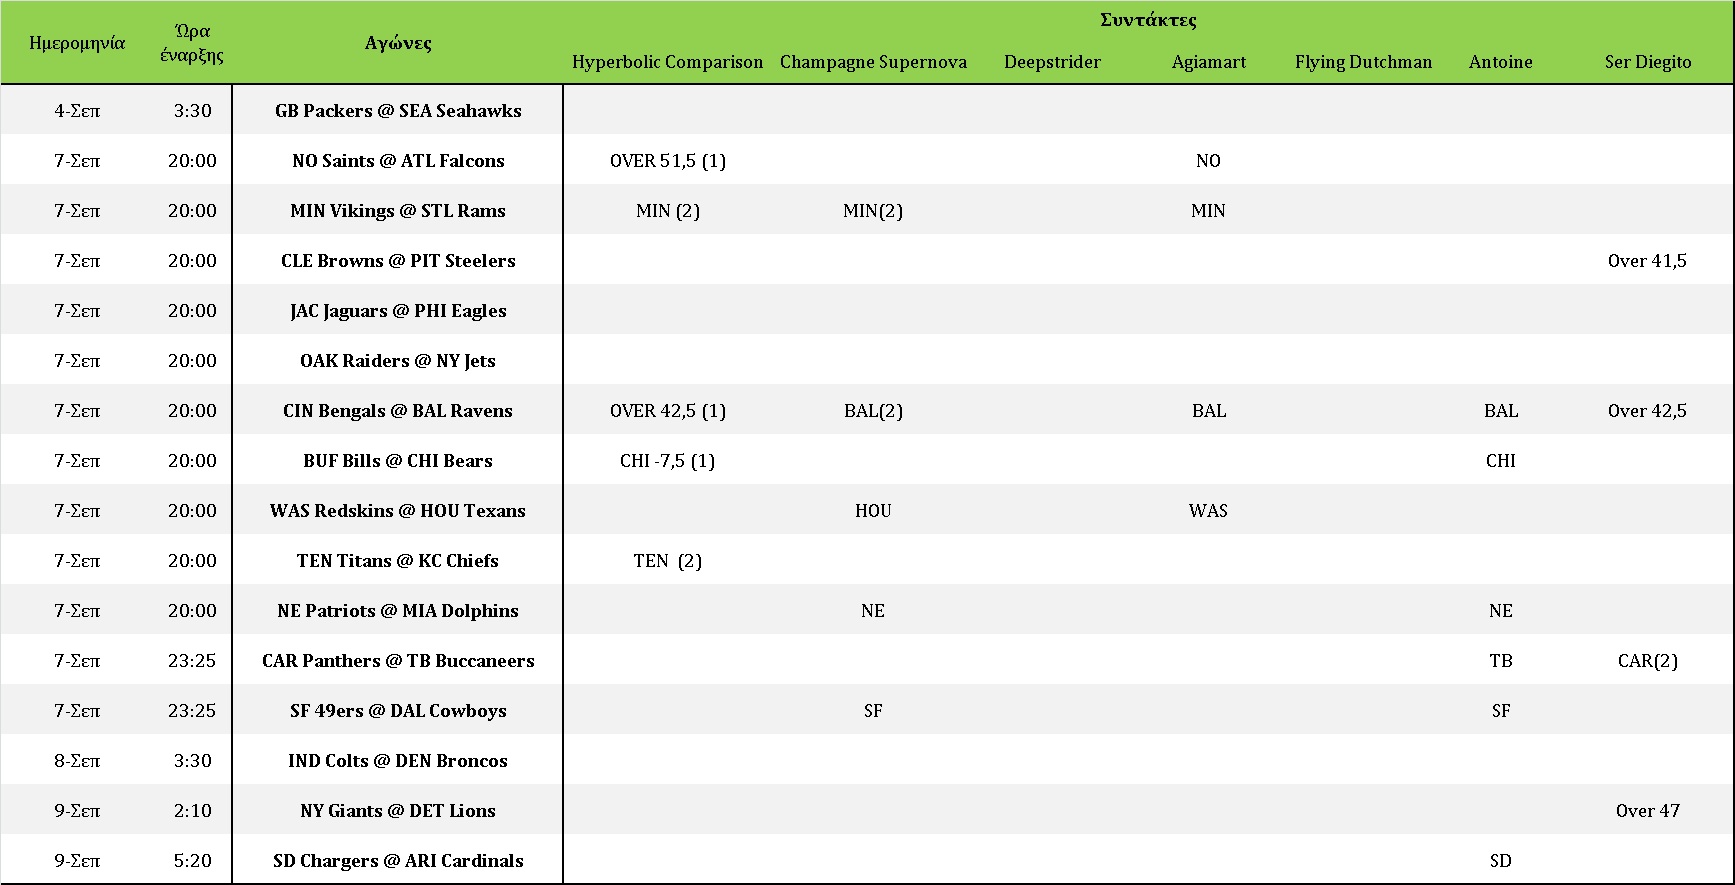The width and height of the screenshot is (1735, 885).
Task: Click the Deepstrider column header
Action: [1052, 62]
